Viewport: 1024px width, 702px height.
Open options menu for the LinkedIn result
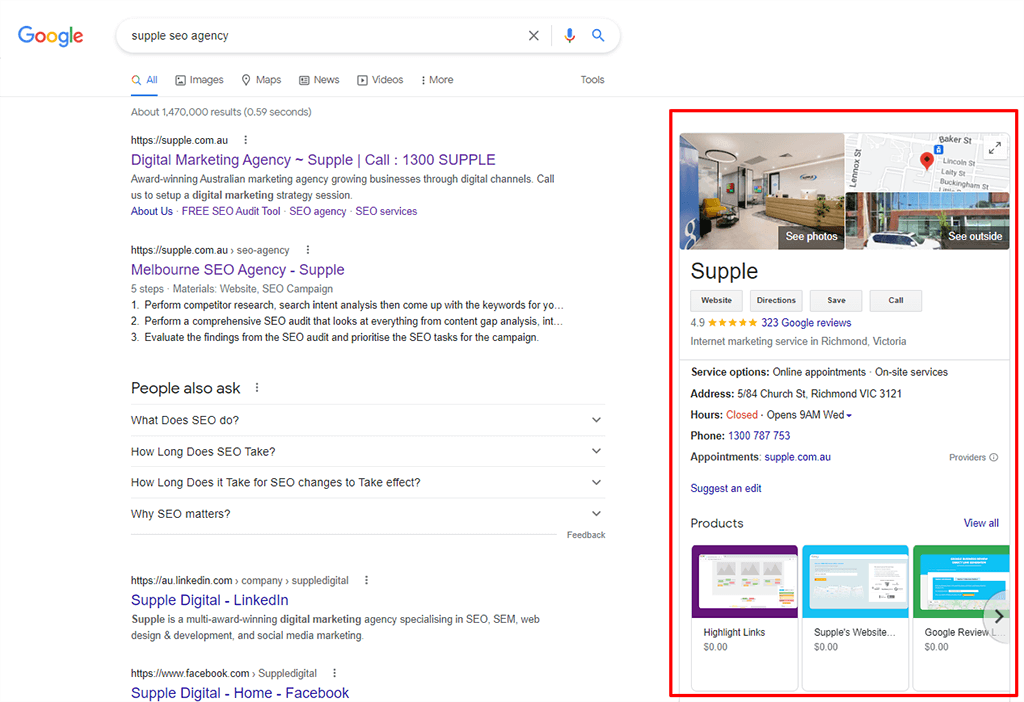[366, 580]
